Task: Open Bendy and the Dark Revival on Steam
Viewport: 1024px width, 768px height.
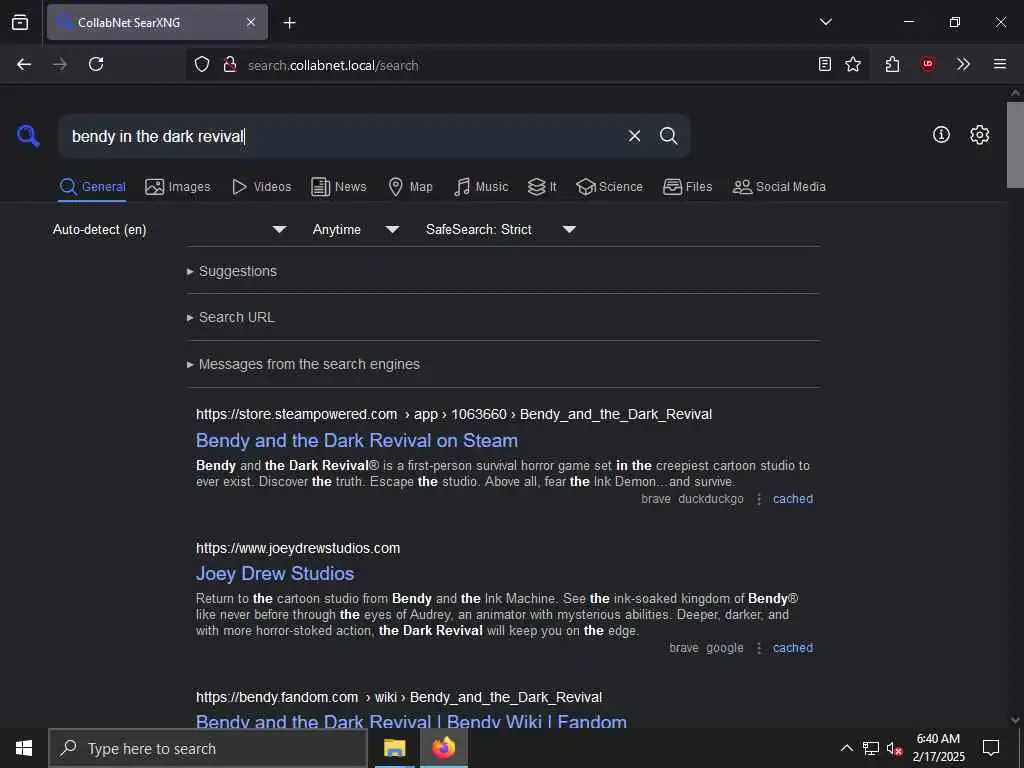Action: click(x=357, y=441)
